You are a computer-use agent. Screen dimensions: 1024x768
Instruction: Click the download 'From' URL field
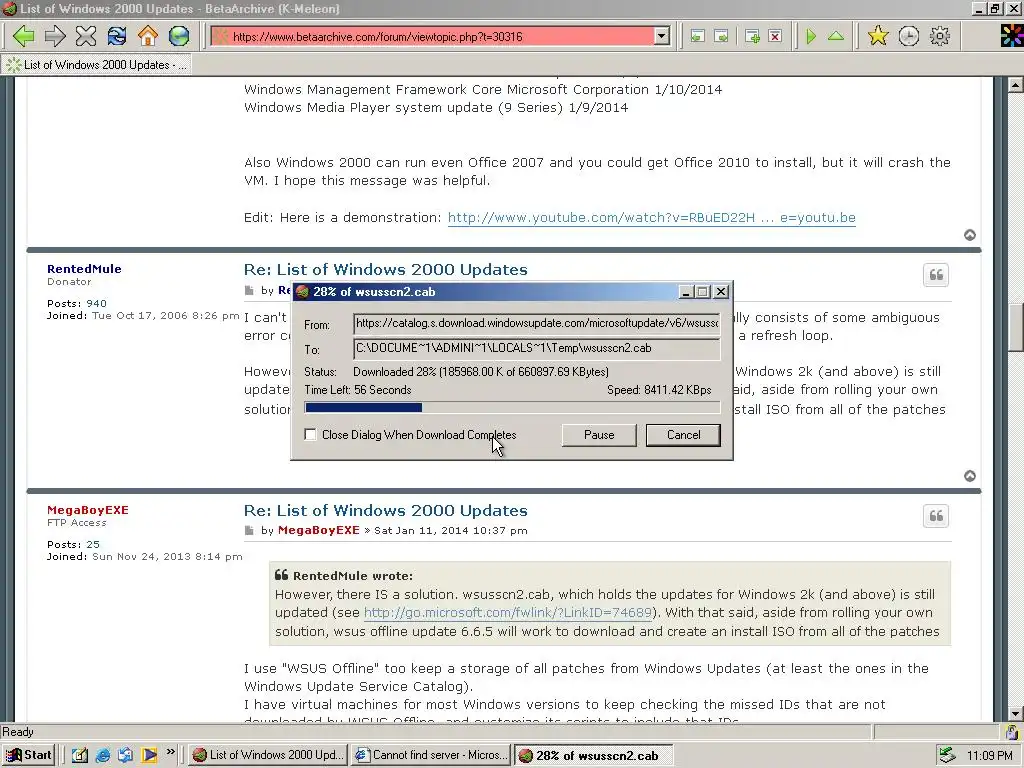click(537, 324)
